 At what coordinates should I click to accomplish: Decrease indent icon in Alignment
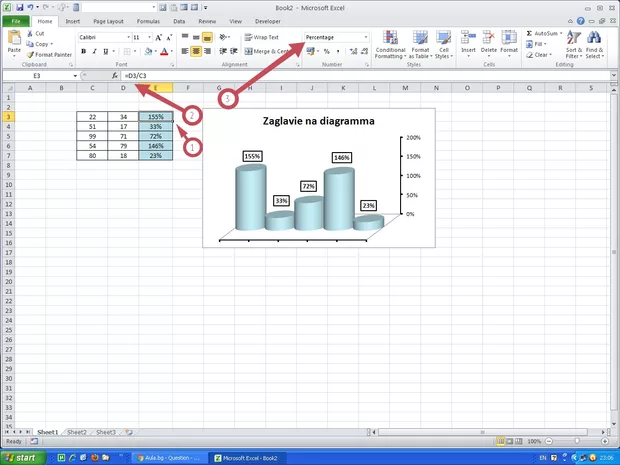pos(223,51)
